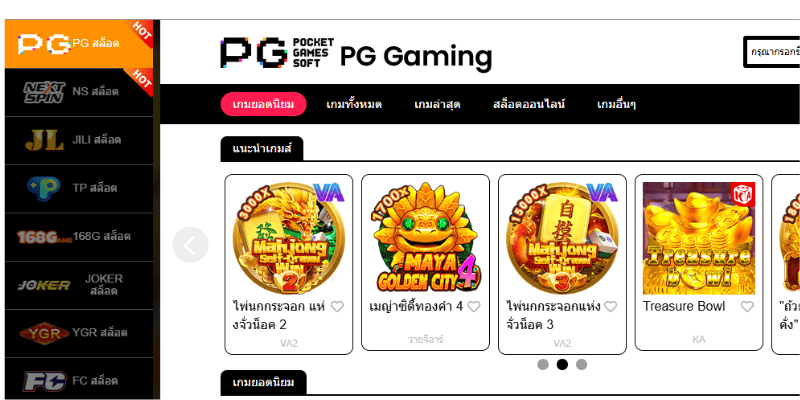Focus the game search input field
The width and height of the screenshot is (800, 400).
(771, 52)
